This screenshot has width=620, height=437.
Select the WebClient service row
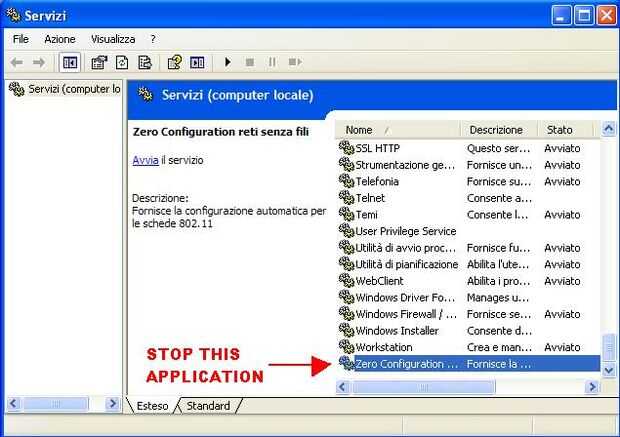[468, 281]
